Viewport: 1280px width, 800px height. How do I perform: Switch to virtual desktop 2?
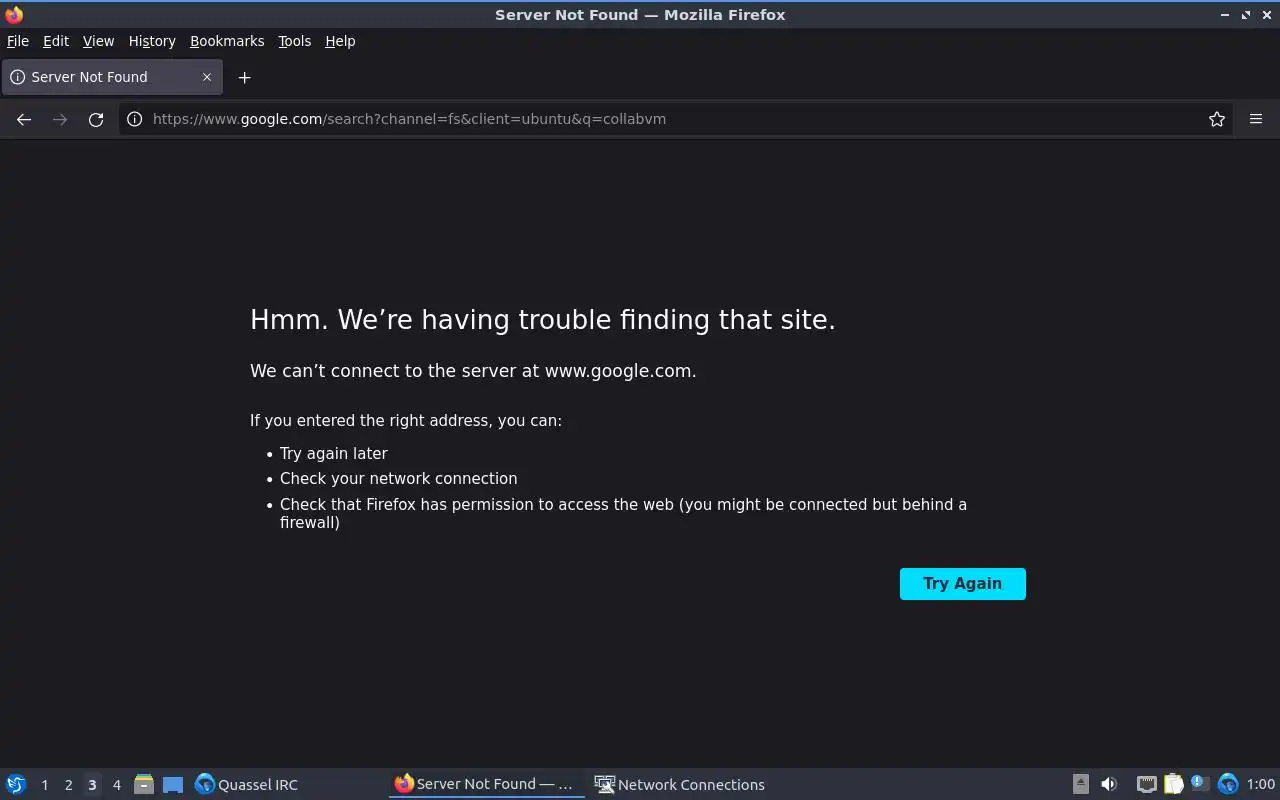(68, 785)
